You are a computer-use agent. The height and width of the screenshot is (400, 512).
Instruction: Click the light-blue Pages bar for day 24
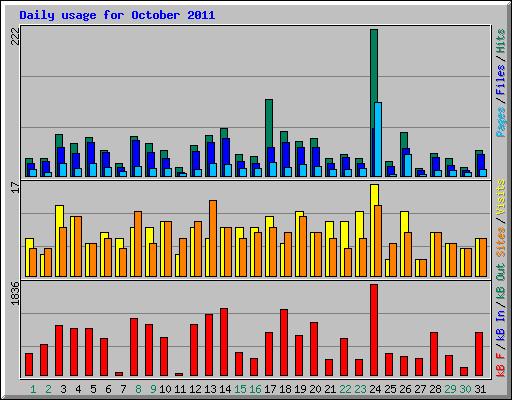(x=378, y=139)
